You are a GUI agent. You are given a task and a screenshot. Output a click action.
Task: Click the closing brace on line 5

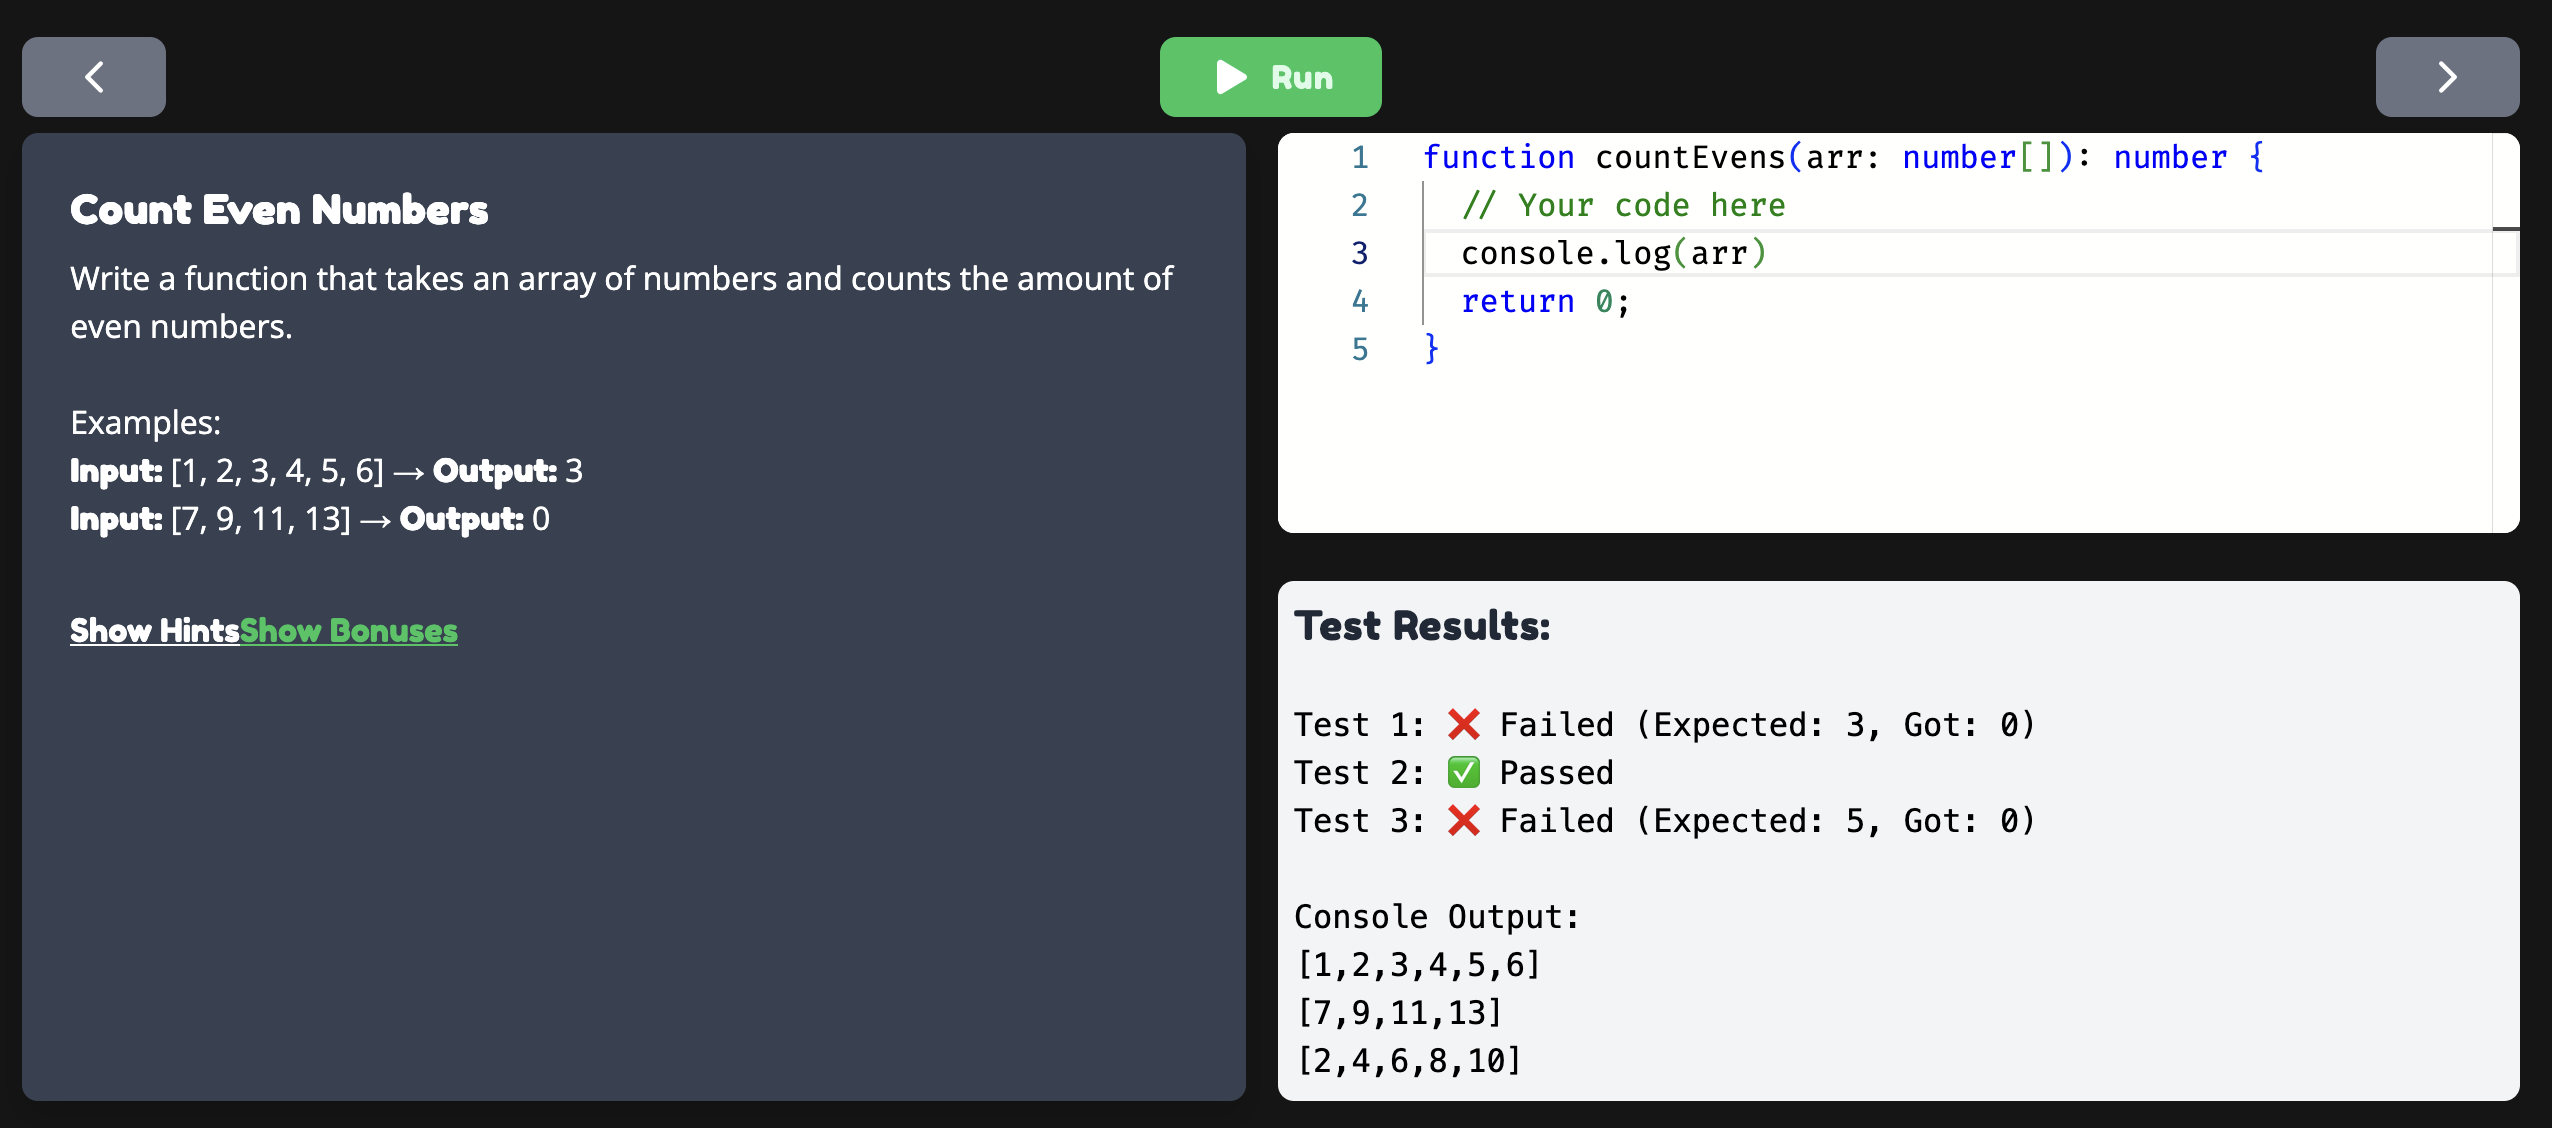pos(1431,349)
